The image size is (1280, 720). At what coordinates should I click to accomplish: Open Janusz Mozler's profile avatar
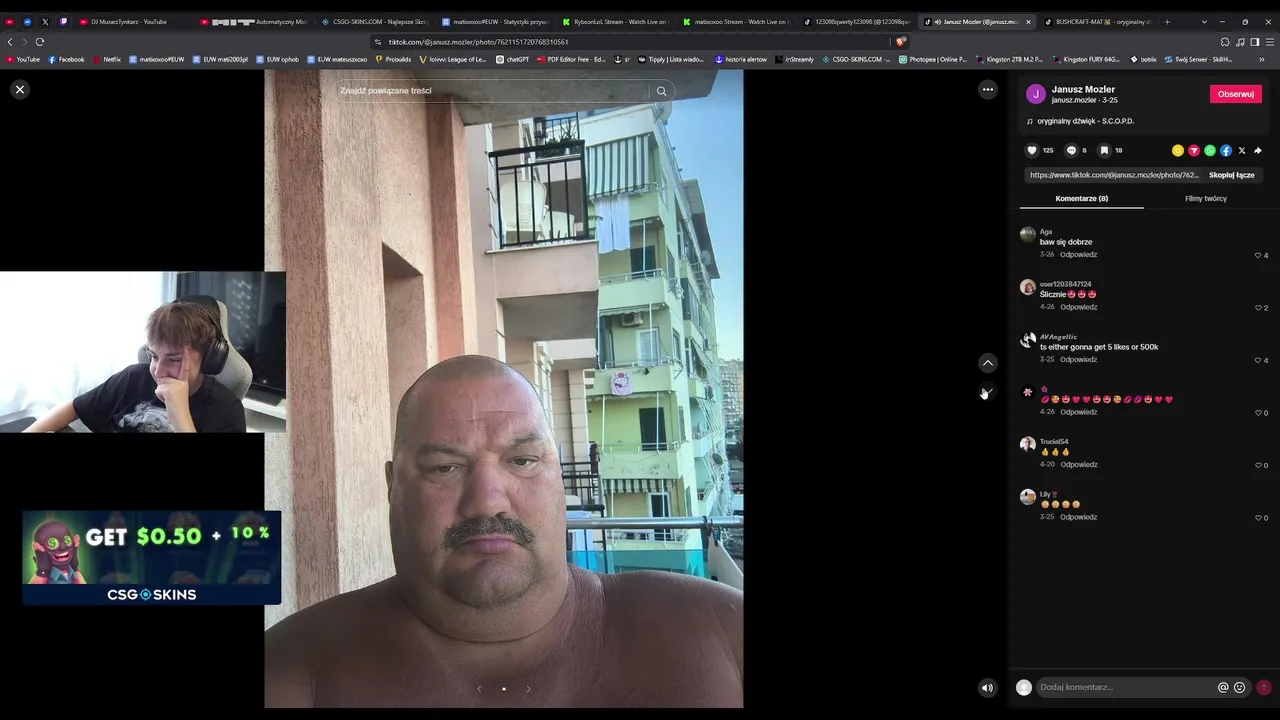pos(1036,94)
